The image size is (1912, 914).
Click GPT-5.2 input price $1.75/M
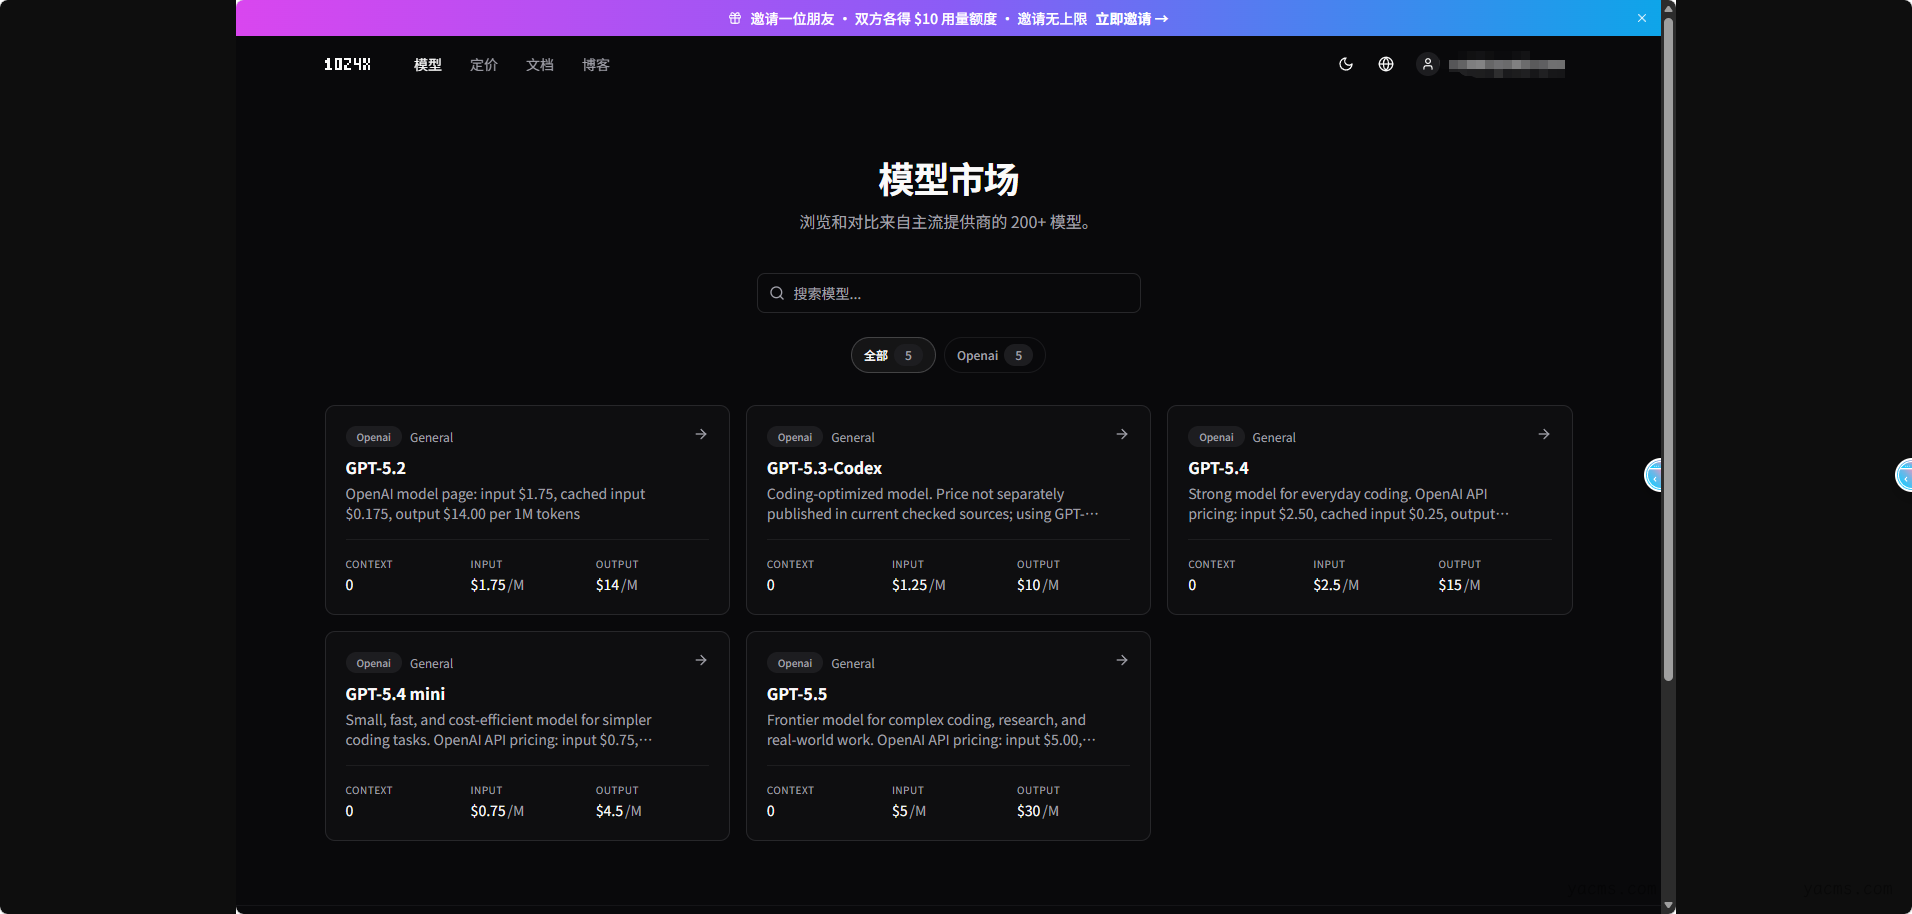[x=497, y=585]
